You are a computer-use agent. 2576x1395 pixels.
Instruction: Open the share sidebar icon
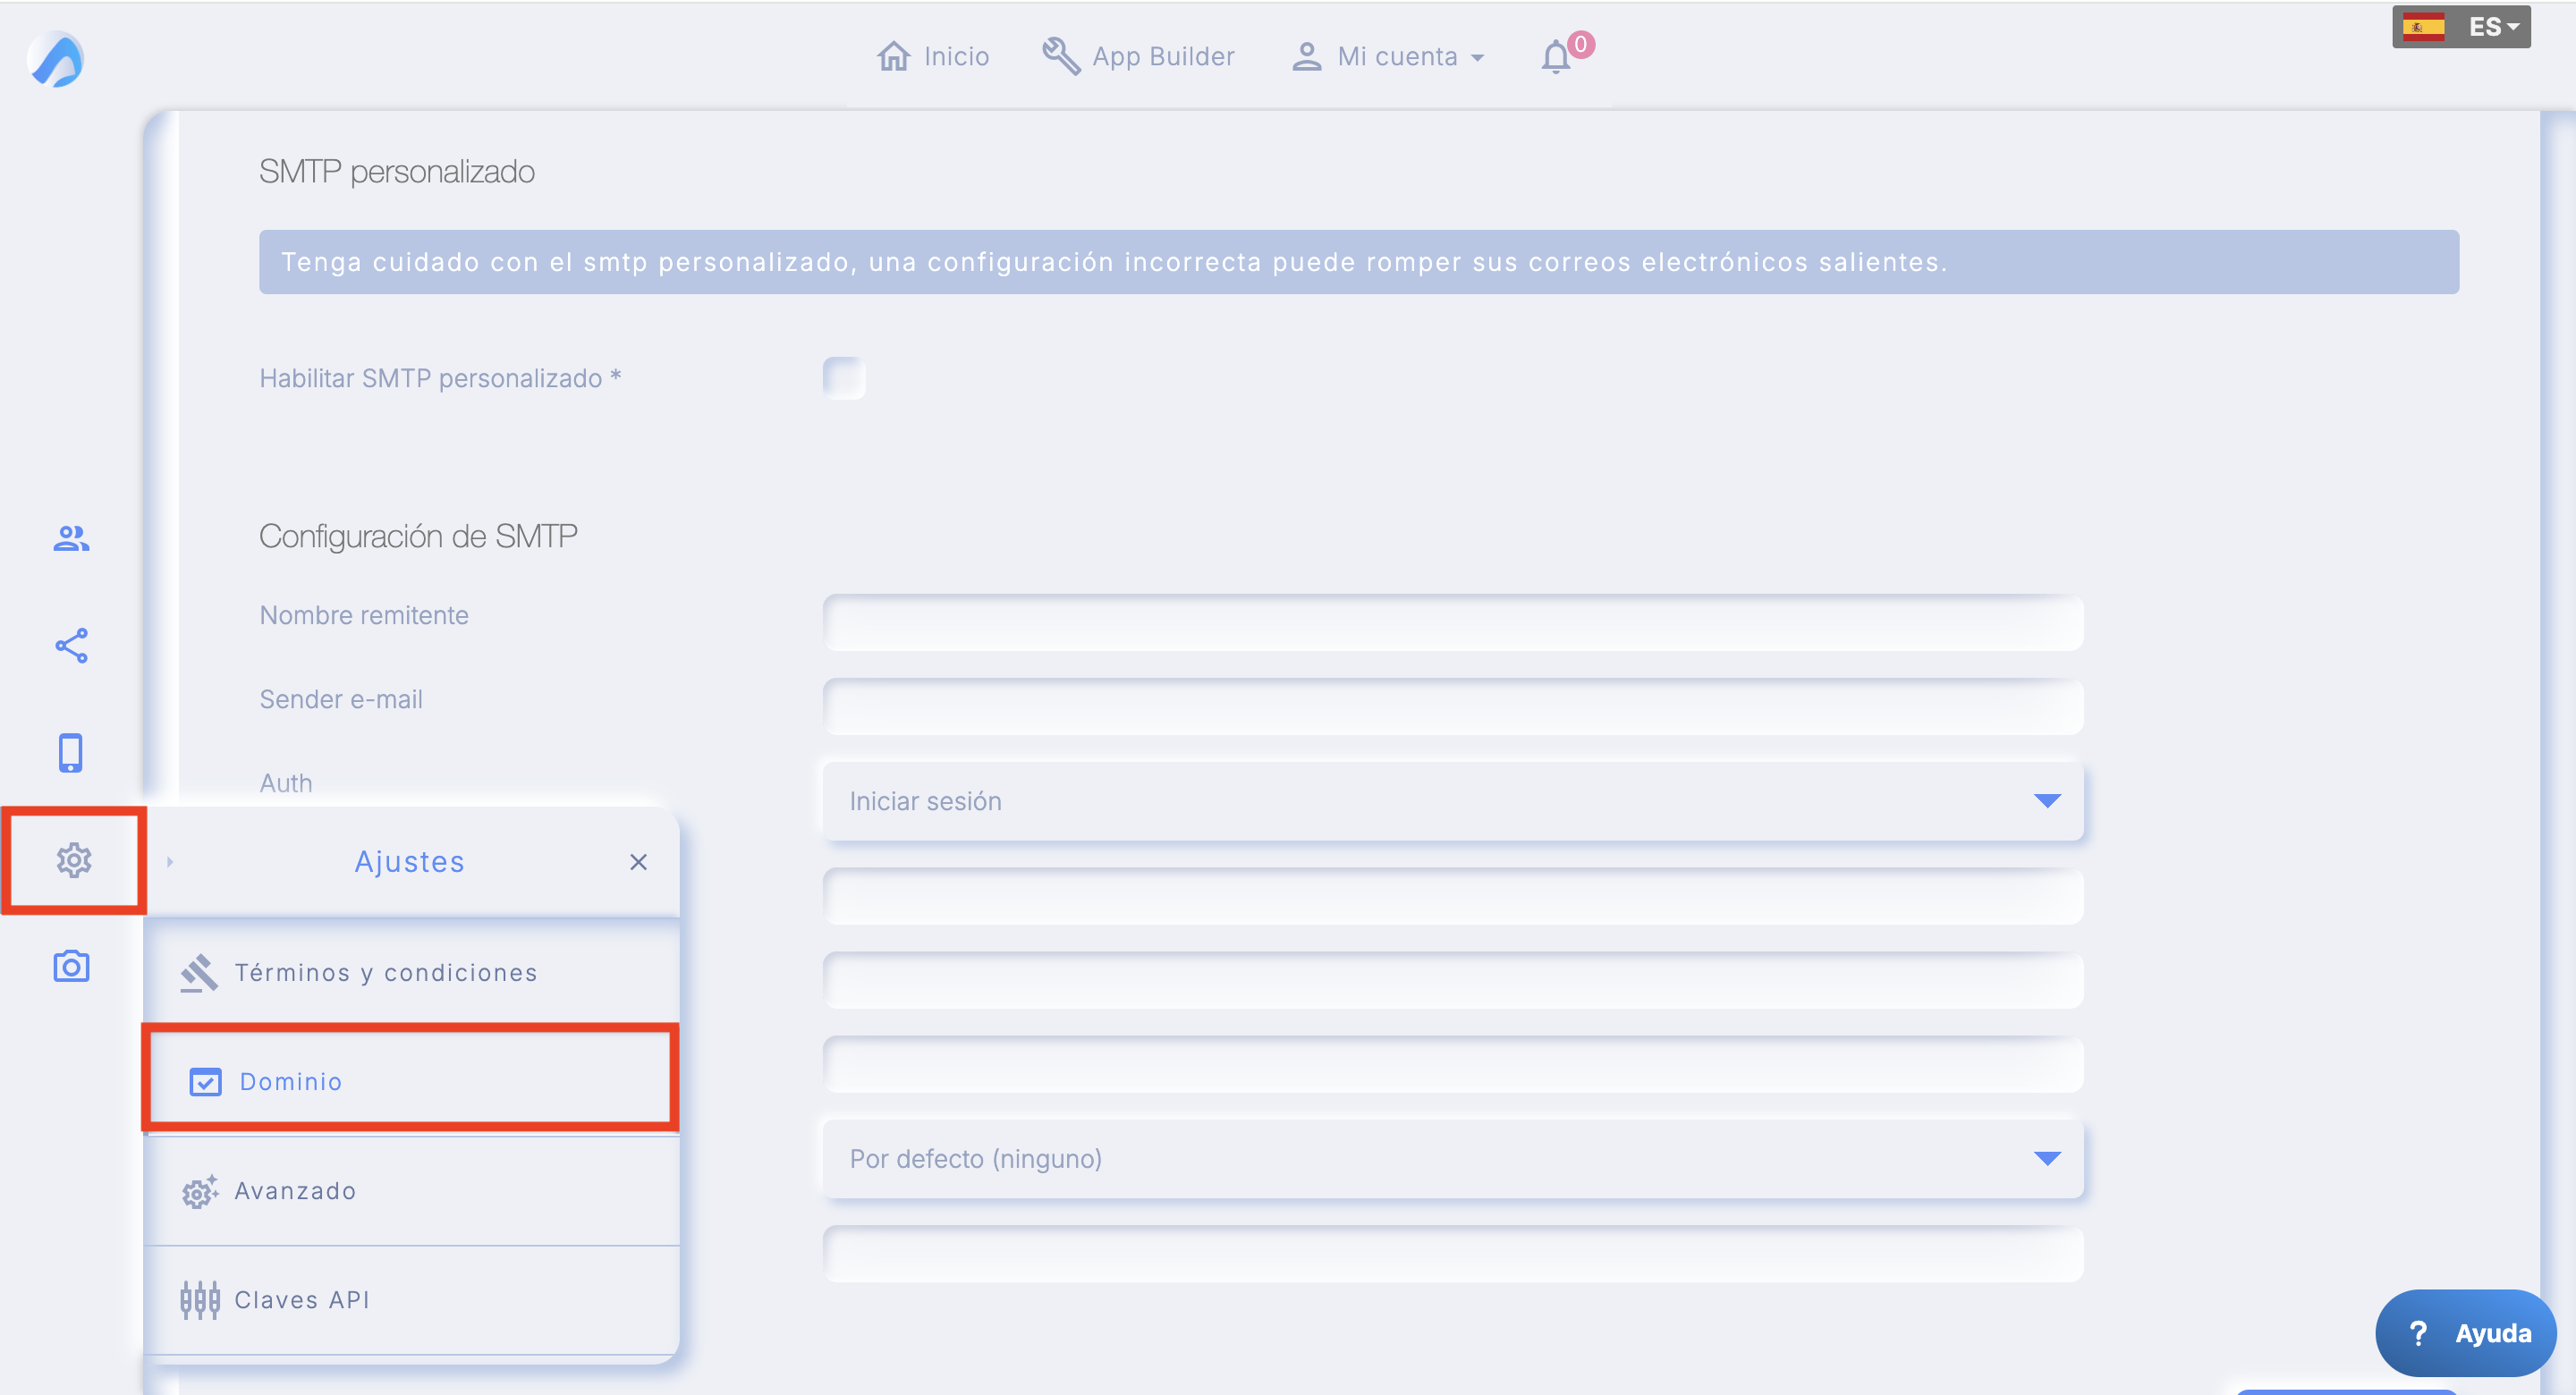point(71,645)
